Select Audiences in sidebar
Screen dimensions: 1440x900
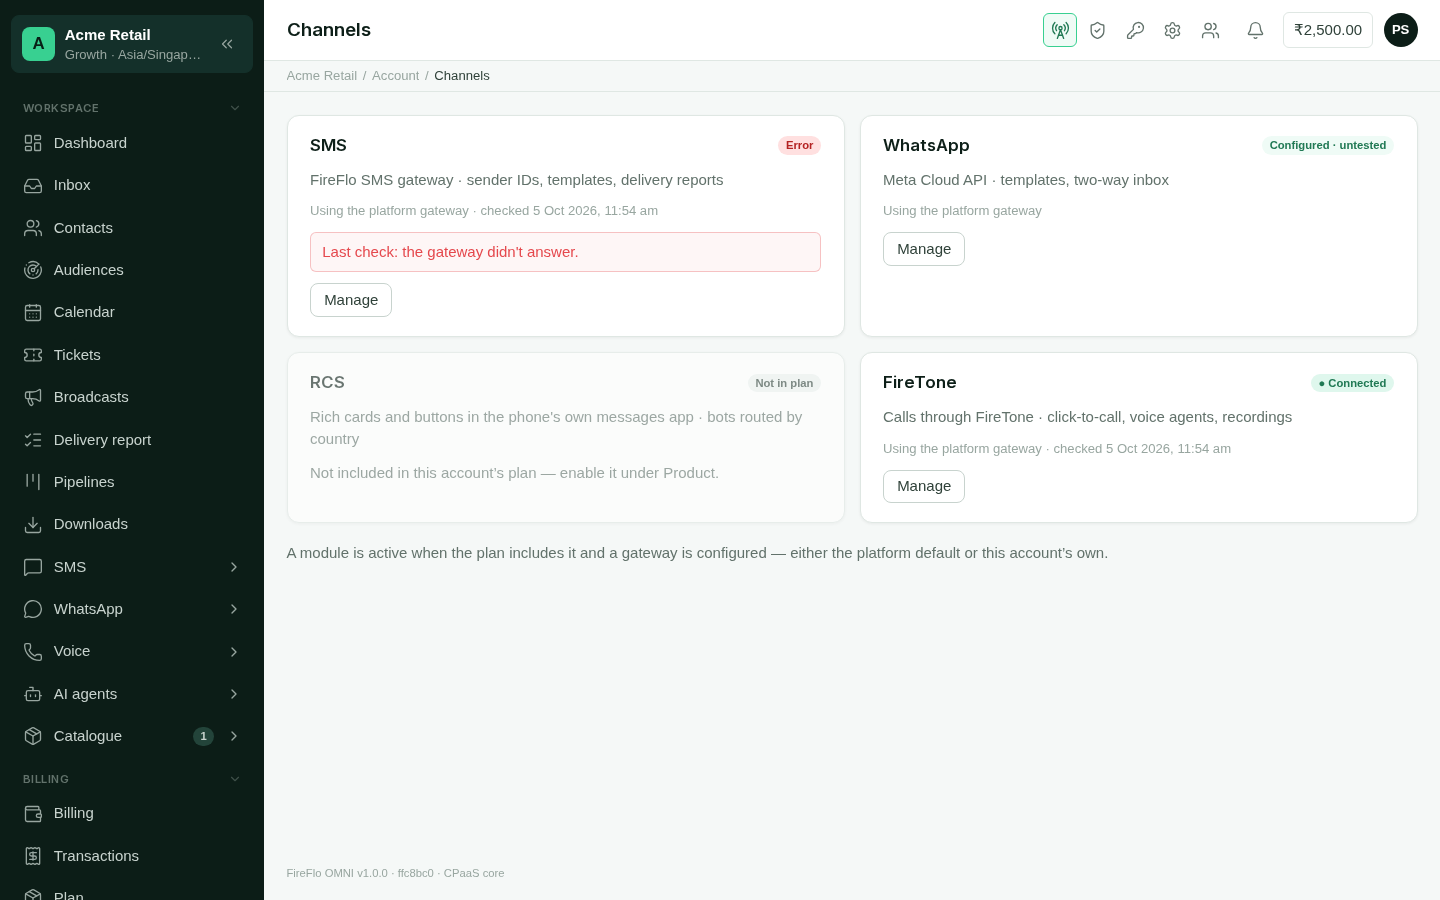tap(132, 270)
